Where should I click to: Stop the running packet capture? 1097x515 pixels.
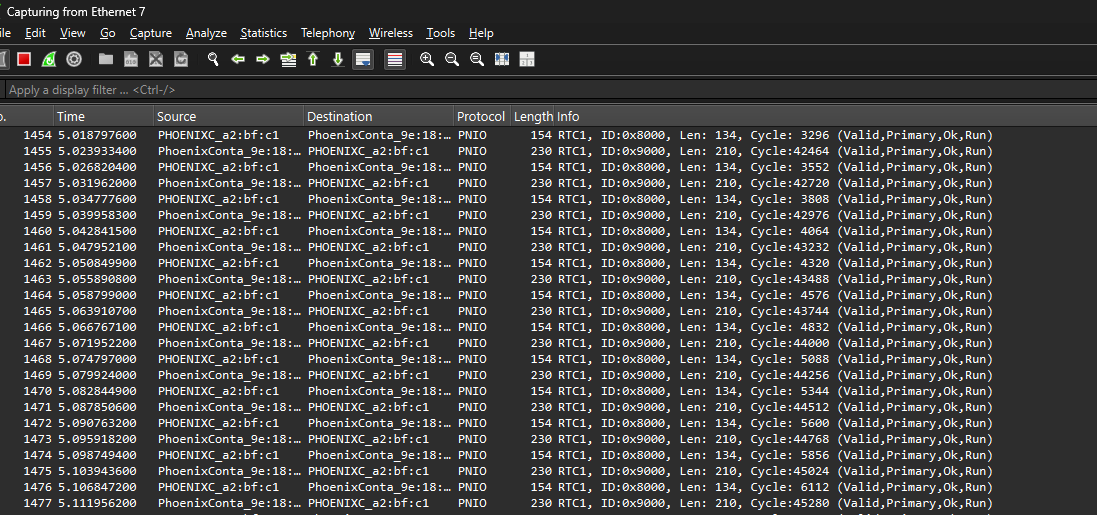coord(24,60)
